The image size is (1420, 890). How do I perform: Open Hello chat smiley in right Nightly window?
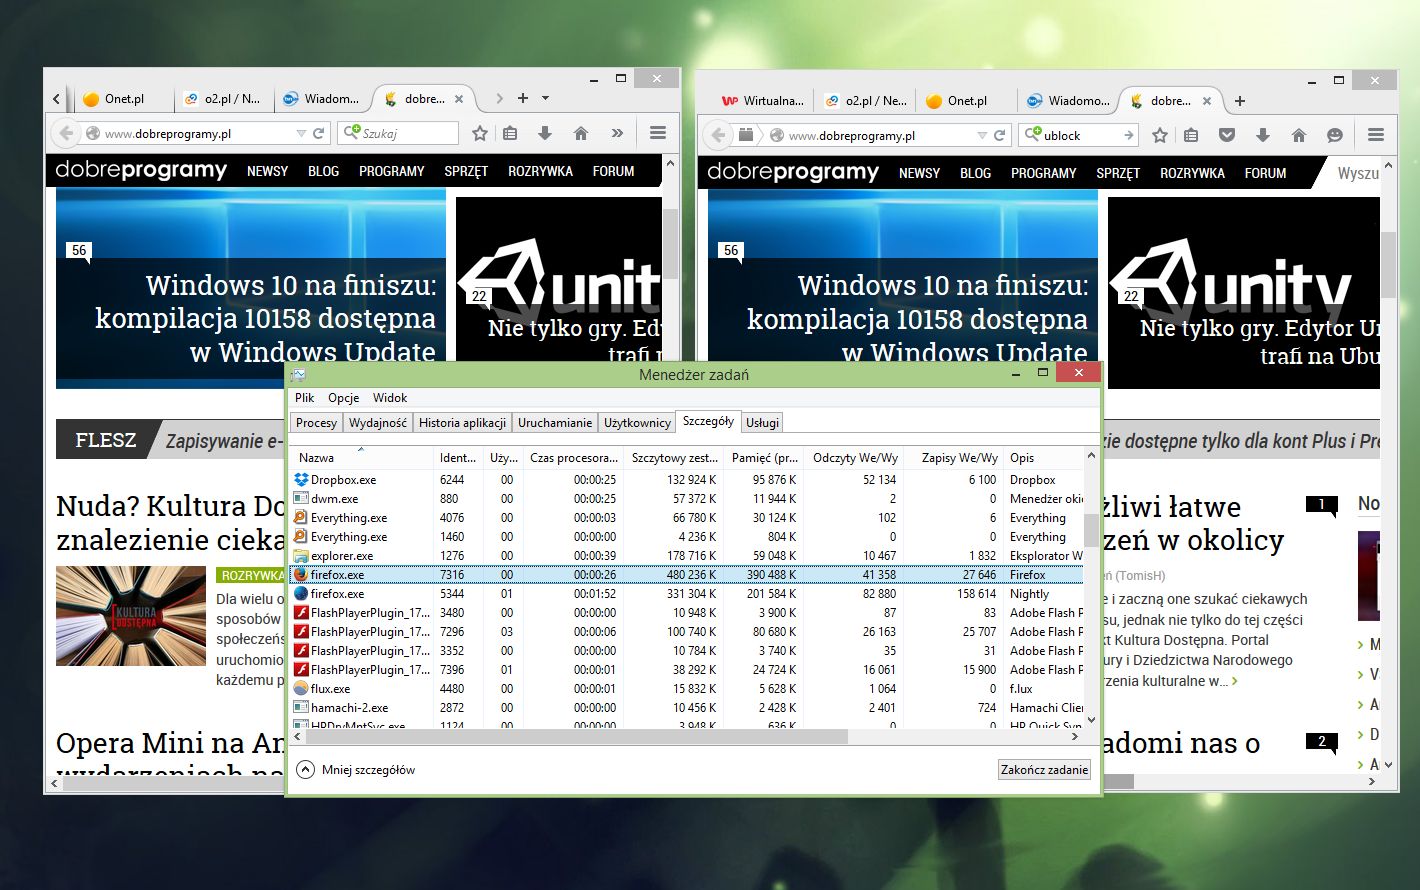pos(1334,135)
